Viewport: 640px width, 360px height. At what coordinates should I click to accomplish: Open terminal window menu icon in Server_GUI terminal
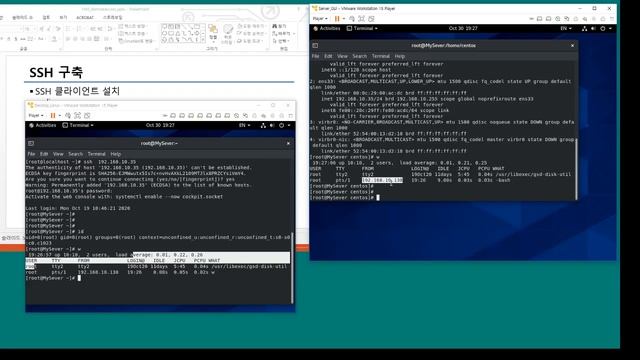coord(315,46)
